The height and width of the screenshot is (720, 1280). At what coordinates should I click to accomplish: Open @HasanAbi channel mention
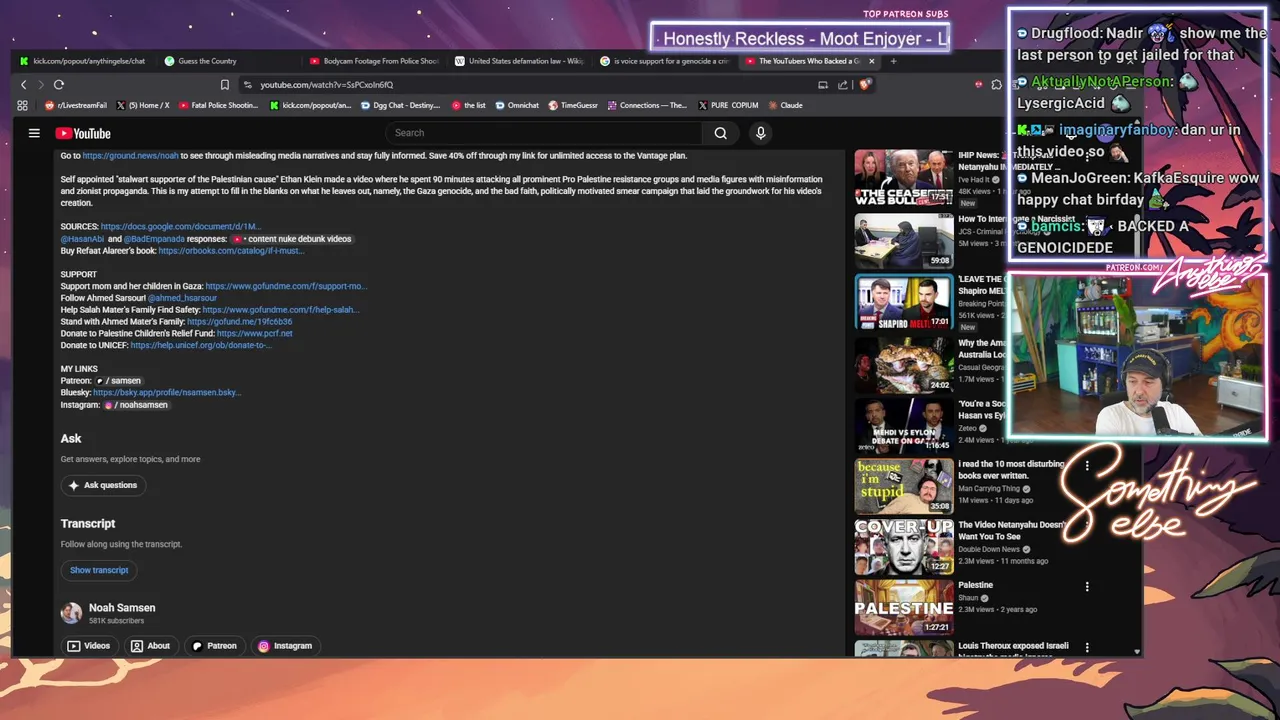[82, 239]
